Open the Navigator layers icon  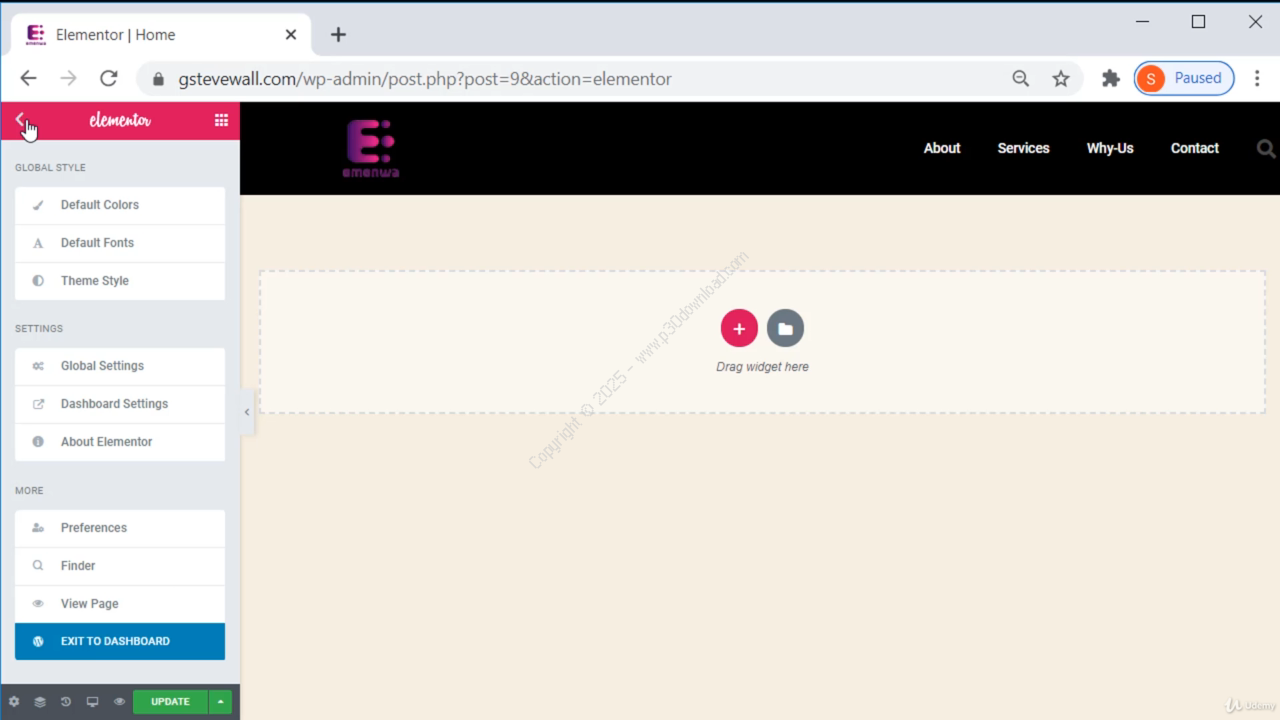click(x=40, y=702)
